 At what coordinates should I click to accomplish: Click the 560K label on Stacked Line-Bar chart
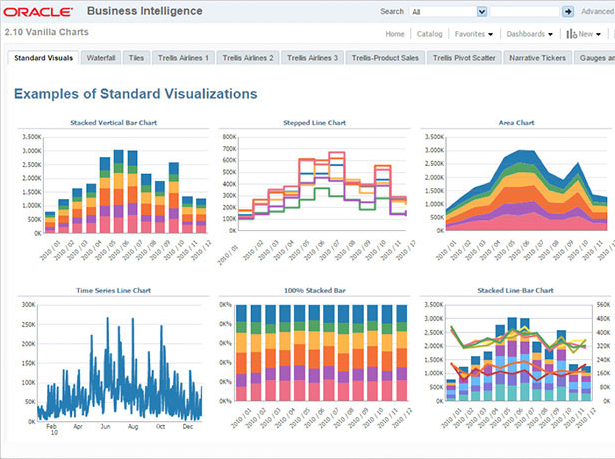click(604, 304)
